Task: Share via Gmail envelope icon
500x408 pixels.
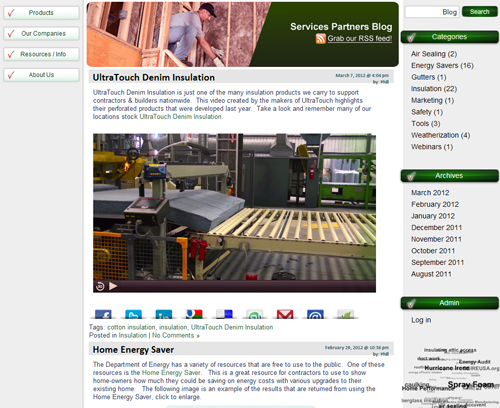Action: pos(285,314)
